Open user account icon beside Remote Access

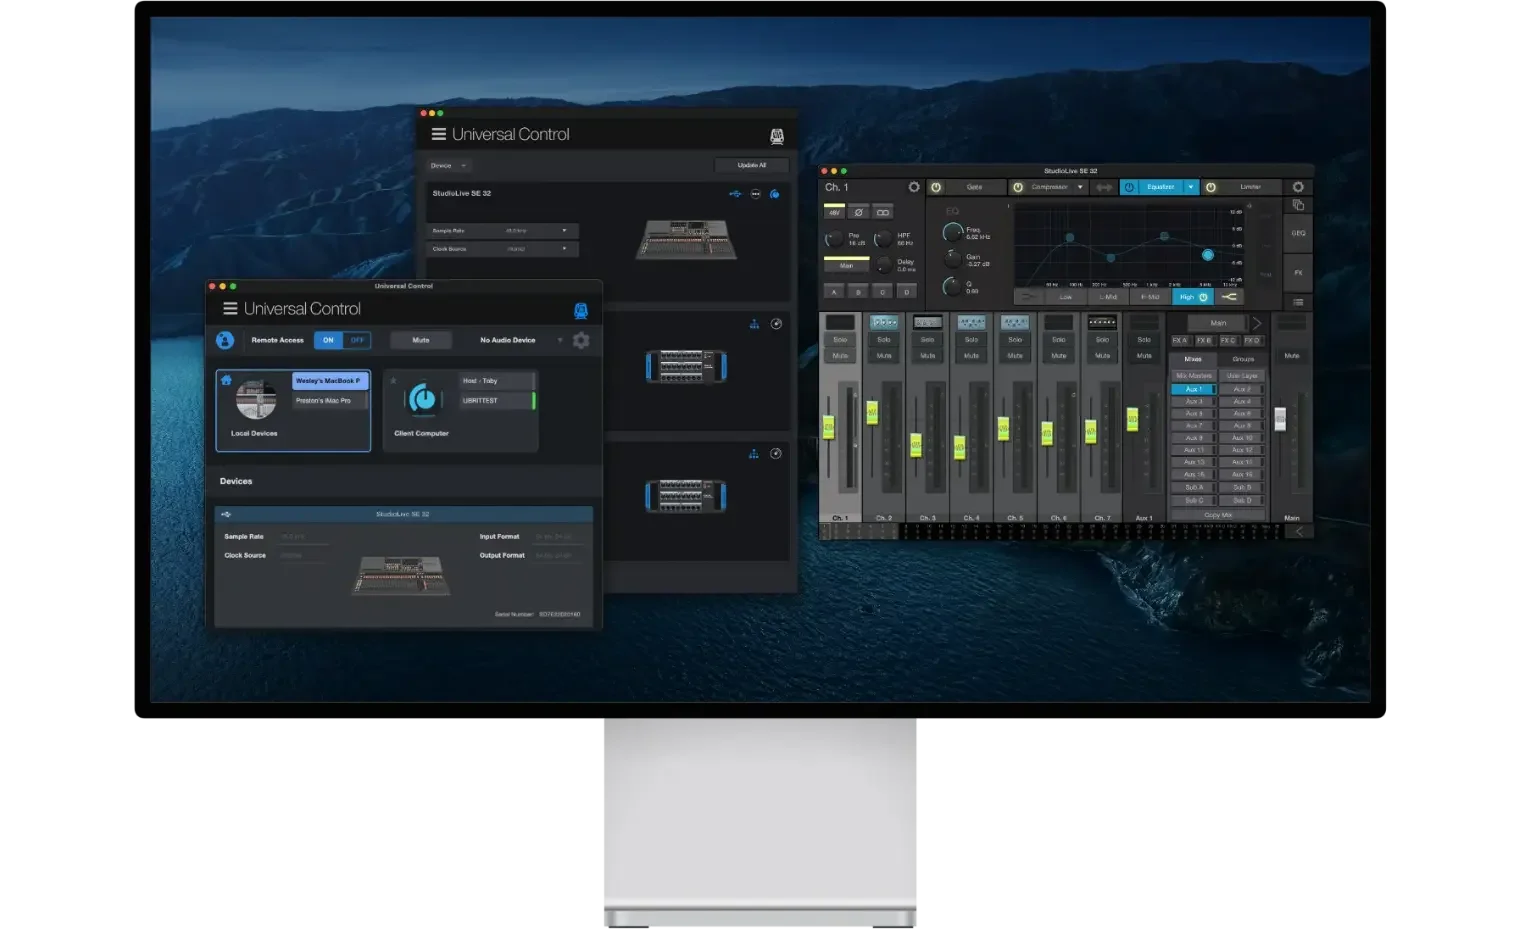point(225,340)
